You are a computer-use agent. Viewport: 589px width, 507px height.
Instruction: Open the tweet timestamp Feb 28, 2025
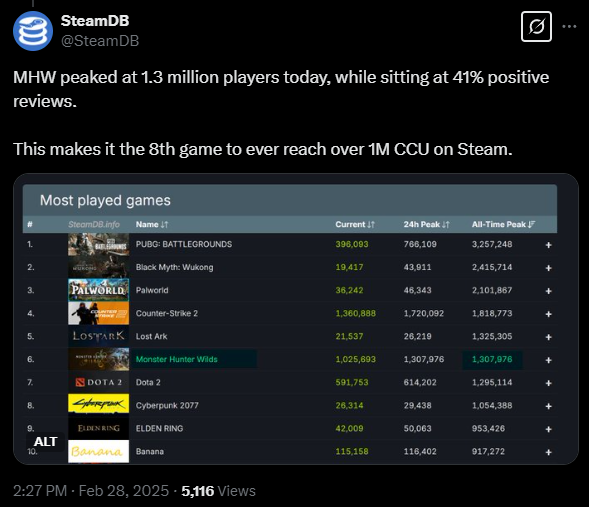[91, 490]
